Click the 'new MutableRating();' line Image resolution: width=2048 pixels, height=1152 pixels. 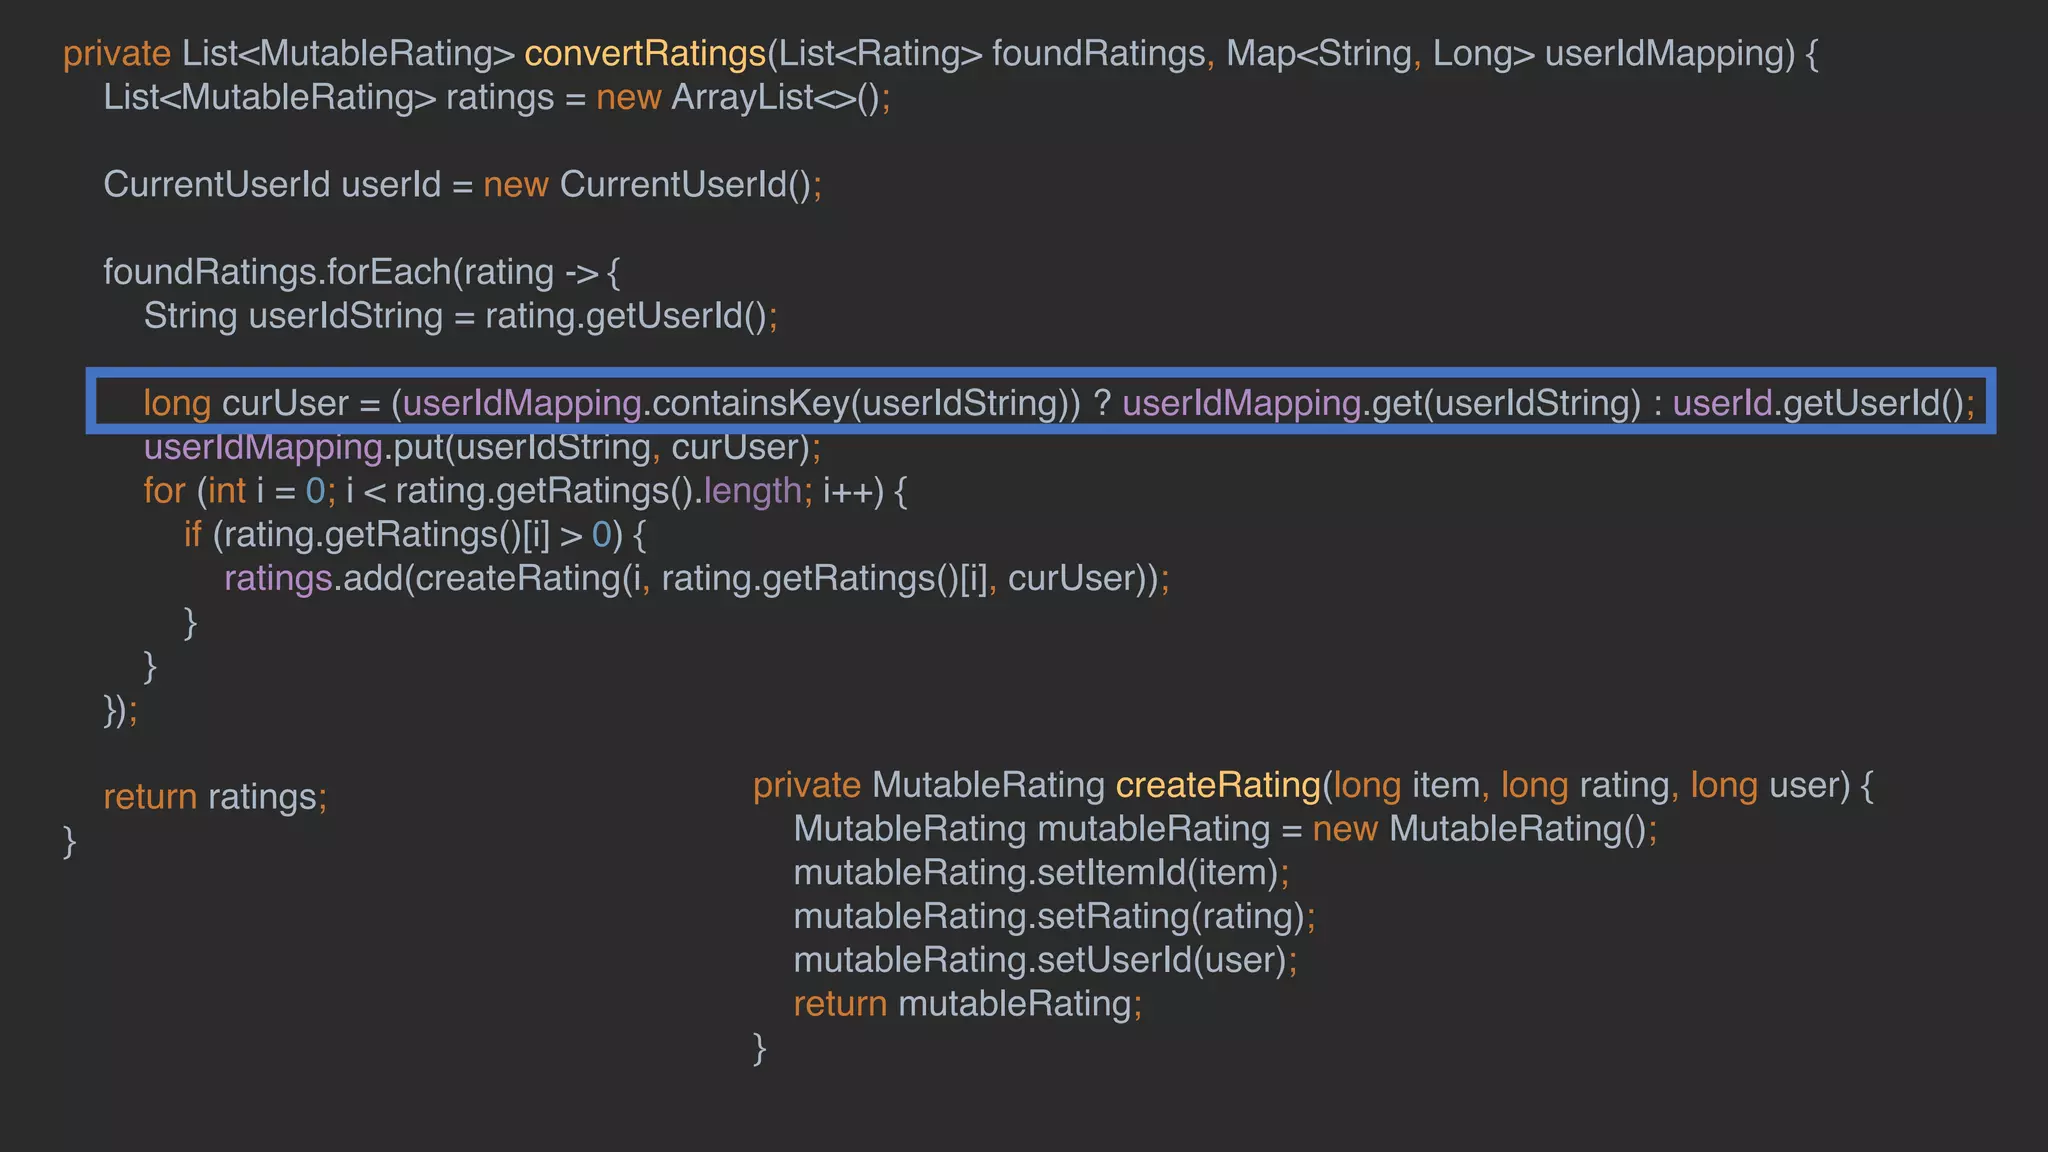click(x=1225, y=829)
